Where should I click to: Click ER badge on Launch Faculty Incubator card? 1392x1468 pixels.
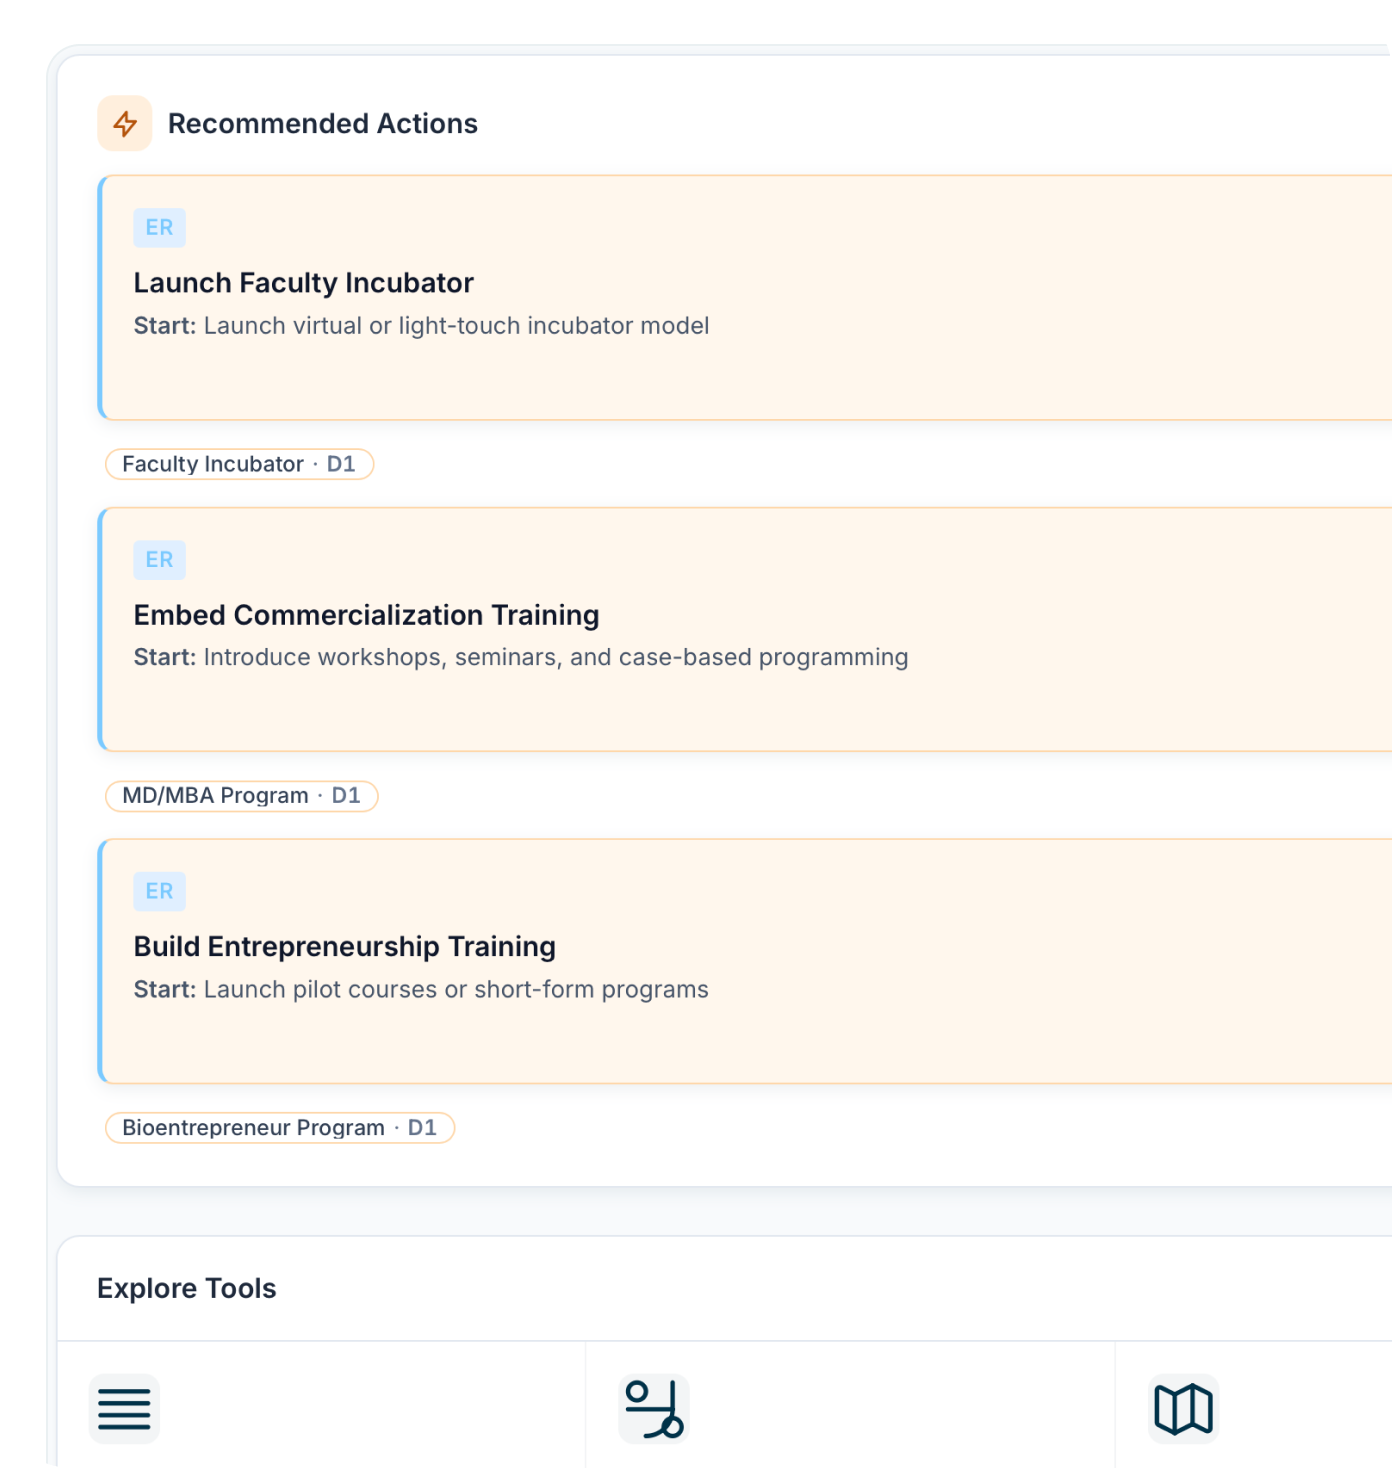160,228
